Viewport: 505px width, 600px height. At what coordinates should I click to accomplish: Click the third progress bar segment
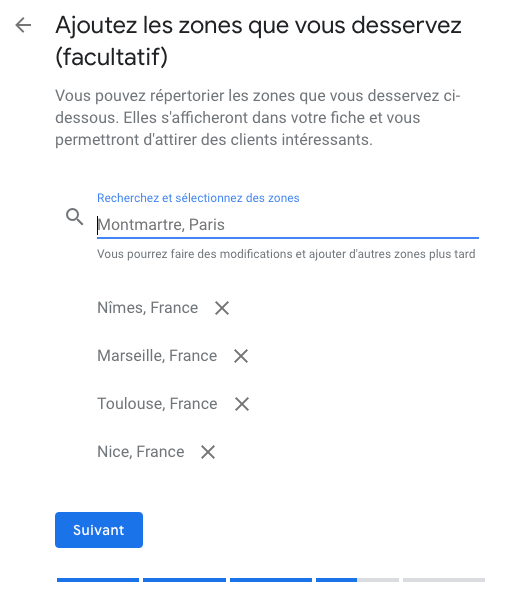(271, 580)
